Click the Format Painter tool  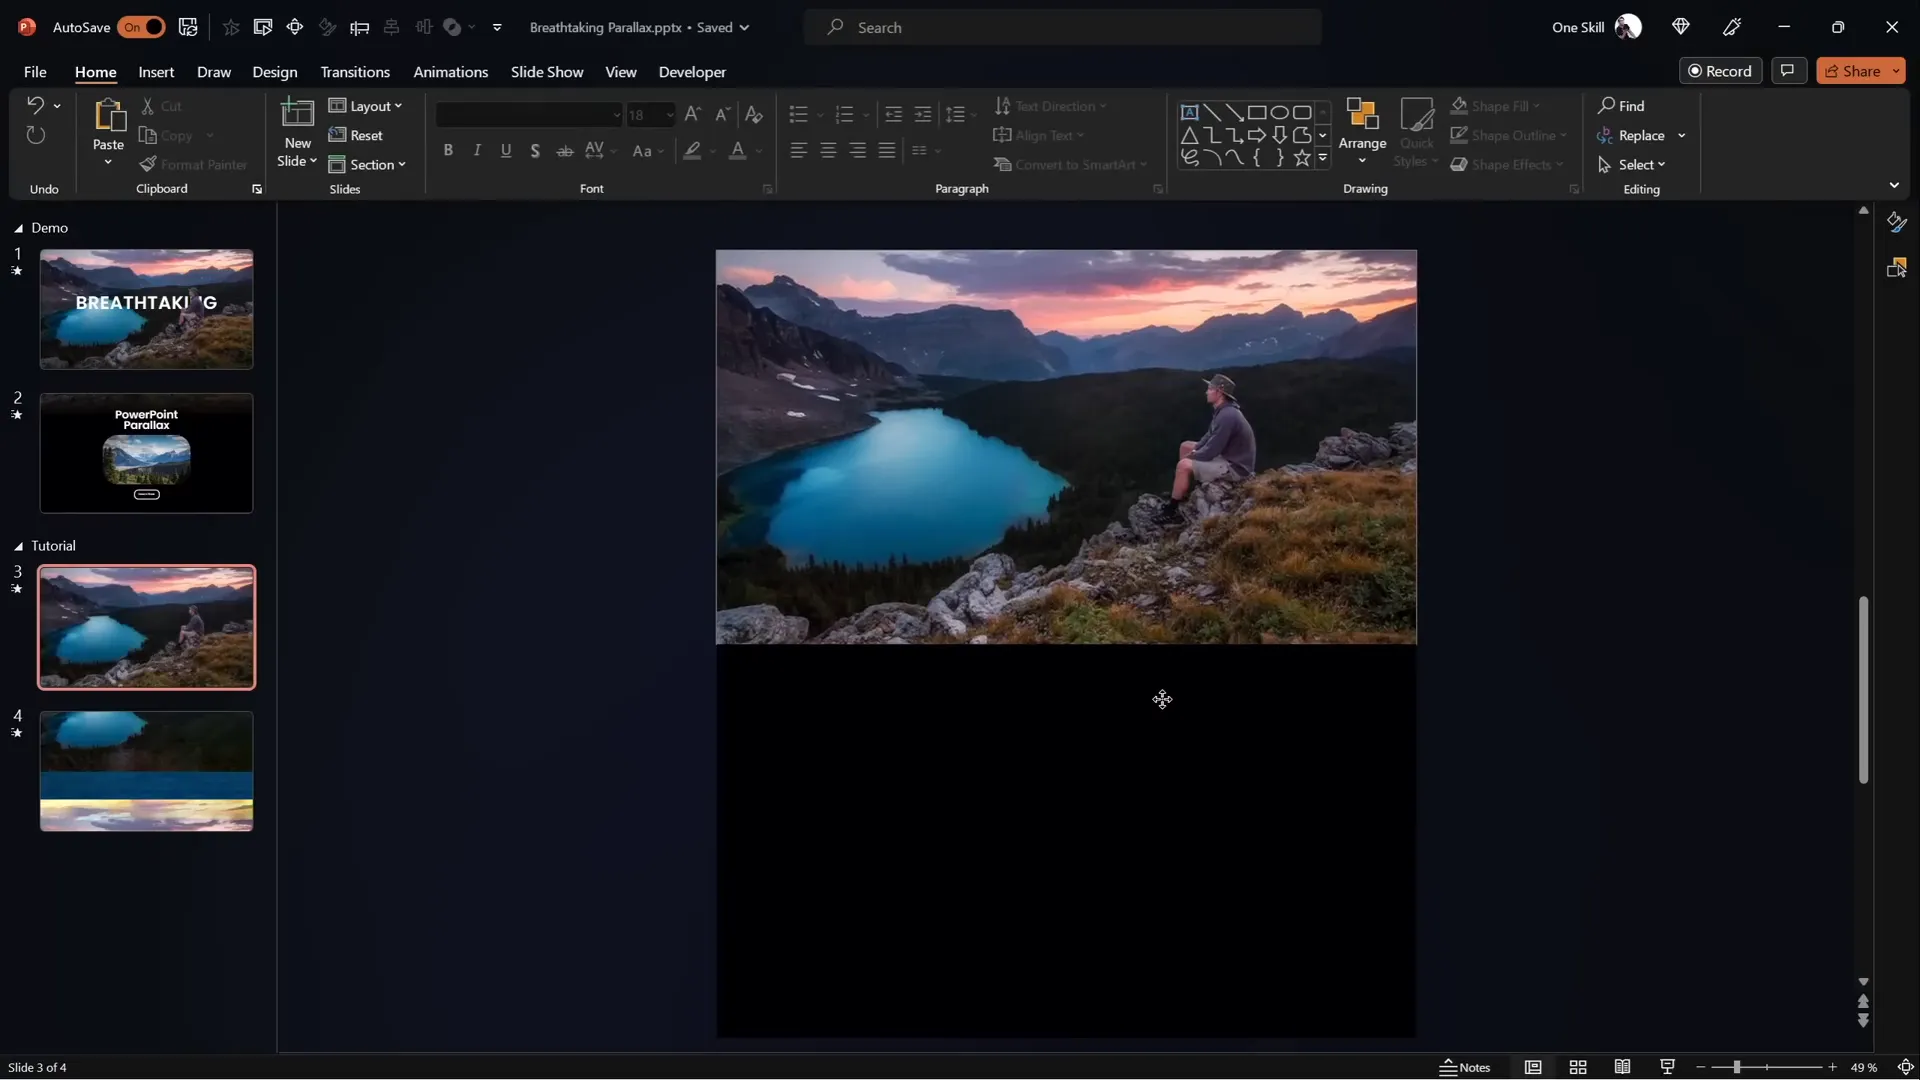pos(195,165)
